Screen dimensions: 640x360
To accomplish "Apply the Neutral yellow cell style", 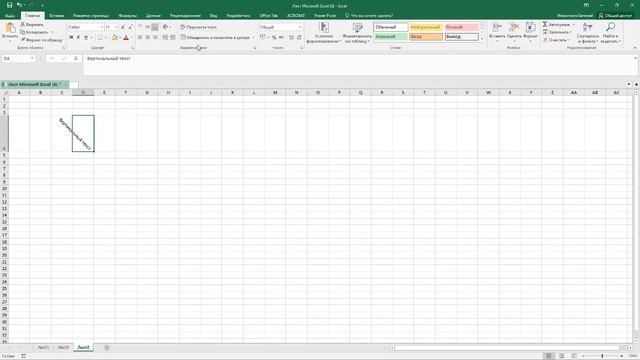I will point(426,27).
